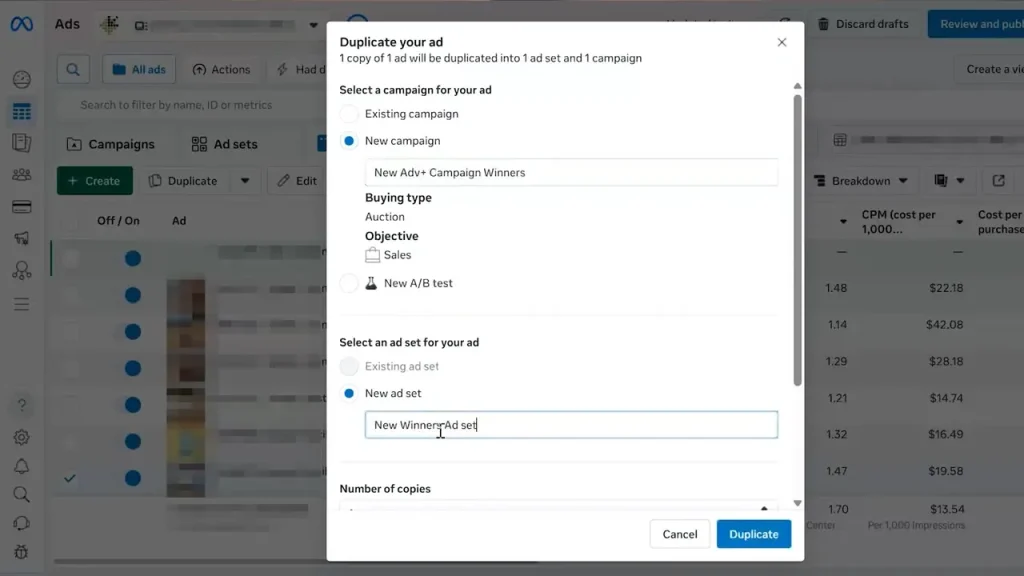The height and width of the screenshot is (576, 1024).
Task: Toggle off the ad in $22.18 row
Action: pos(133,295)
